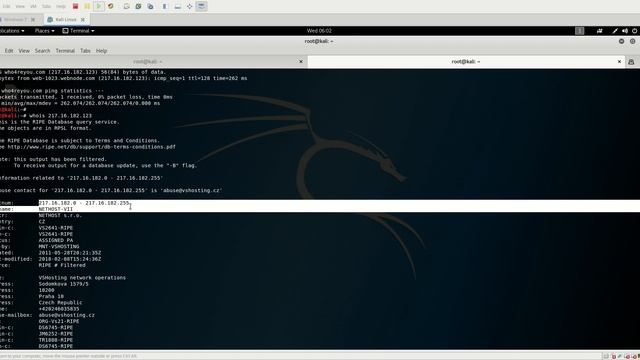Click the ASSIGNED PA status value

coord(56,240)
